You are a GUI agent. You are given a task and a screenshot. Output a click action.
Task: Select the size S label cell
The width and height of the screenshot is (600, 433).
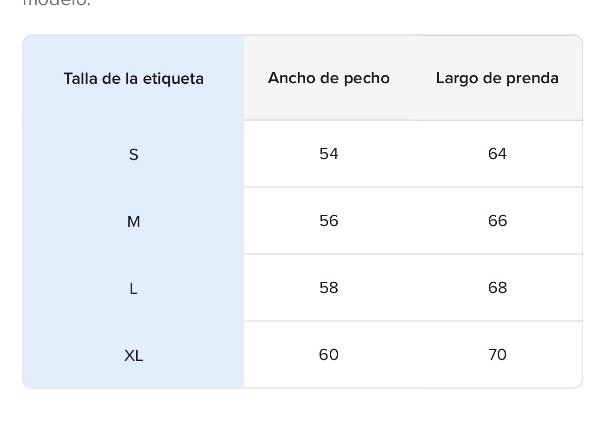(133, 154)
